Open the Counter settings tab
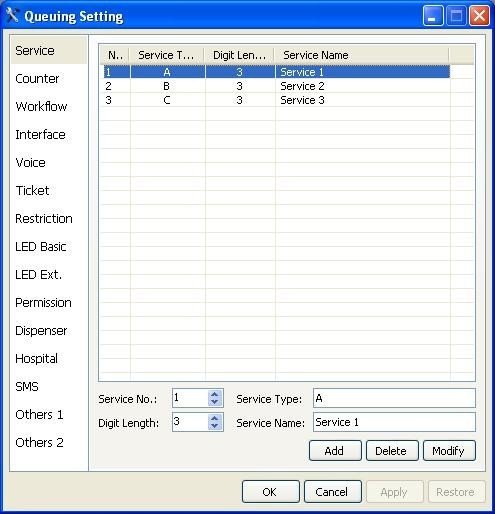This screenshot has width=495, height=514. click(37, 79)
